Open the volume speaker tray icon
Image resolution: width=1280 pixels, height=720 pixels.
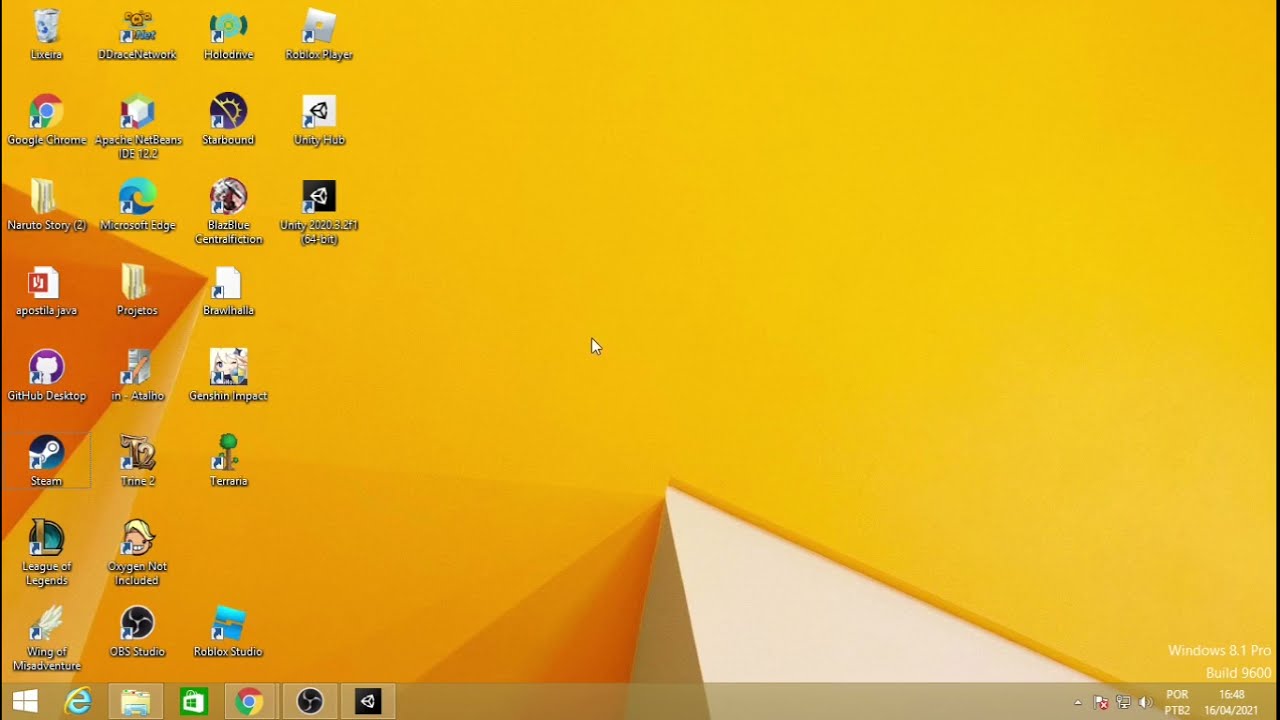pos(1145,702)
